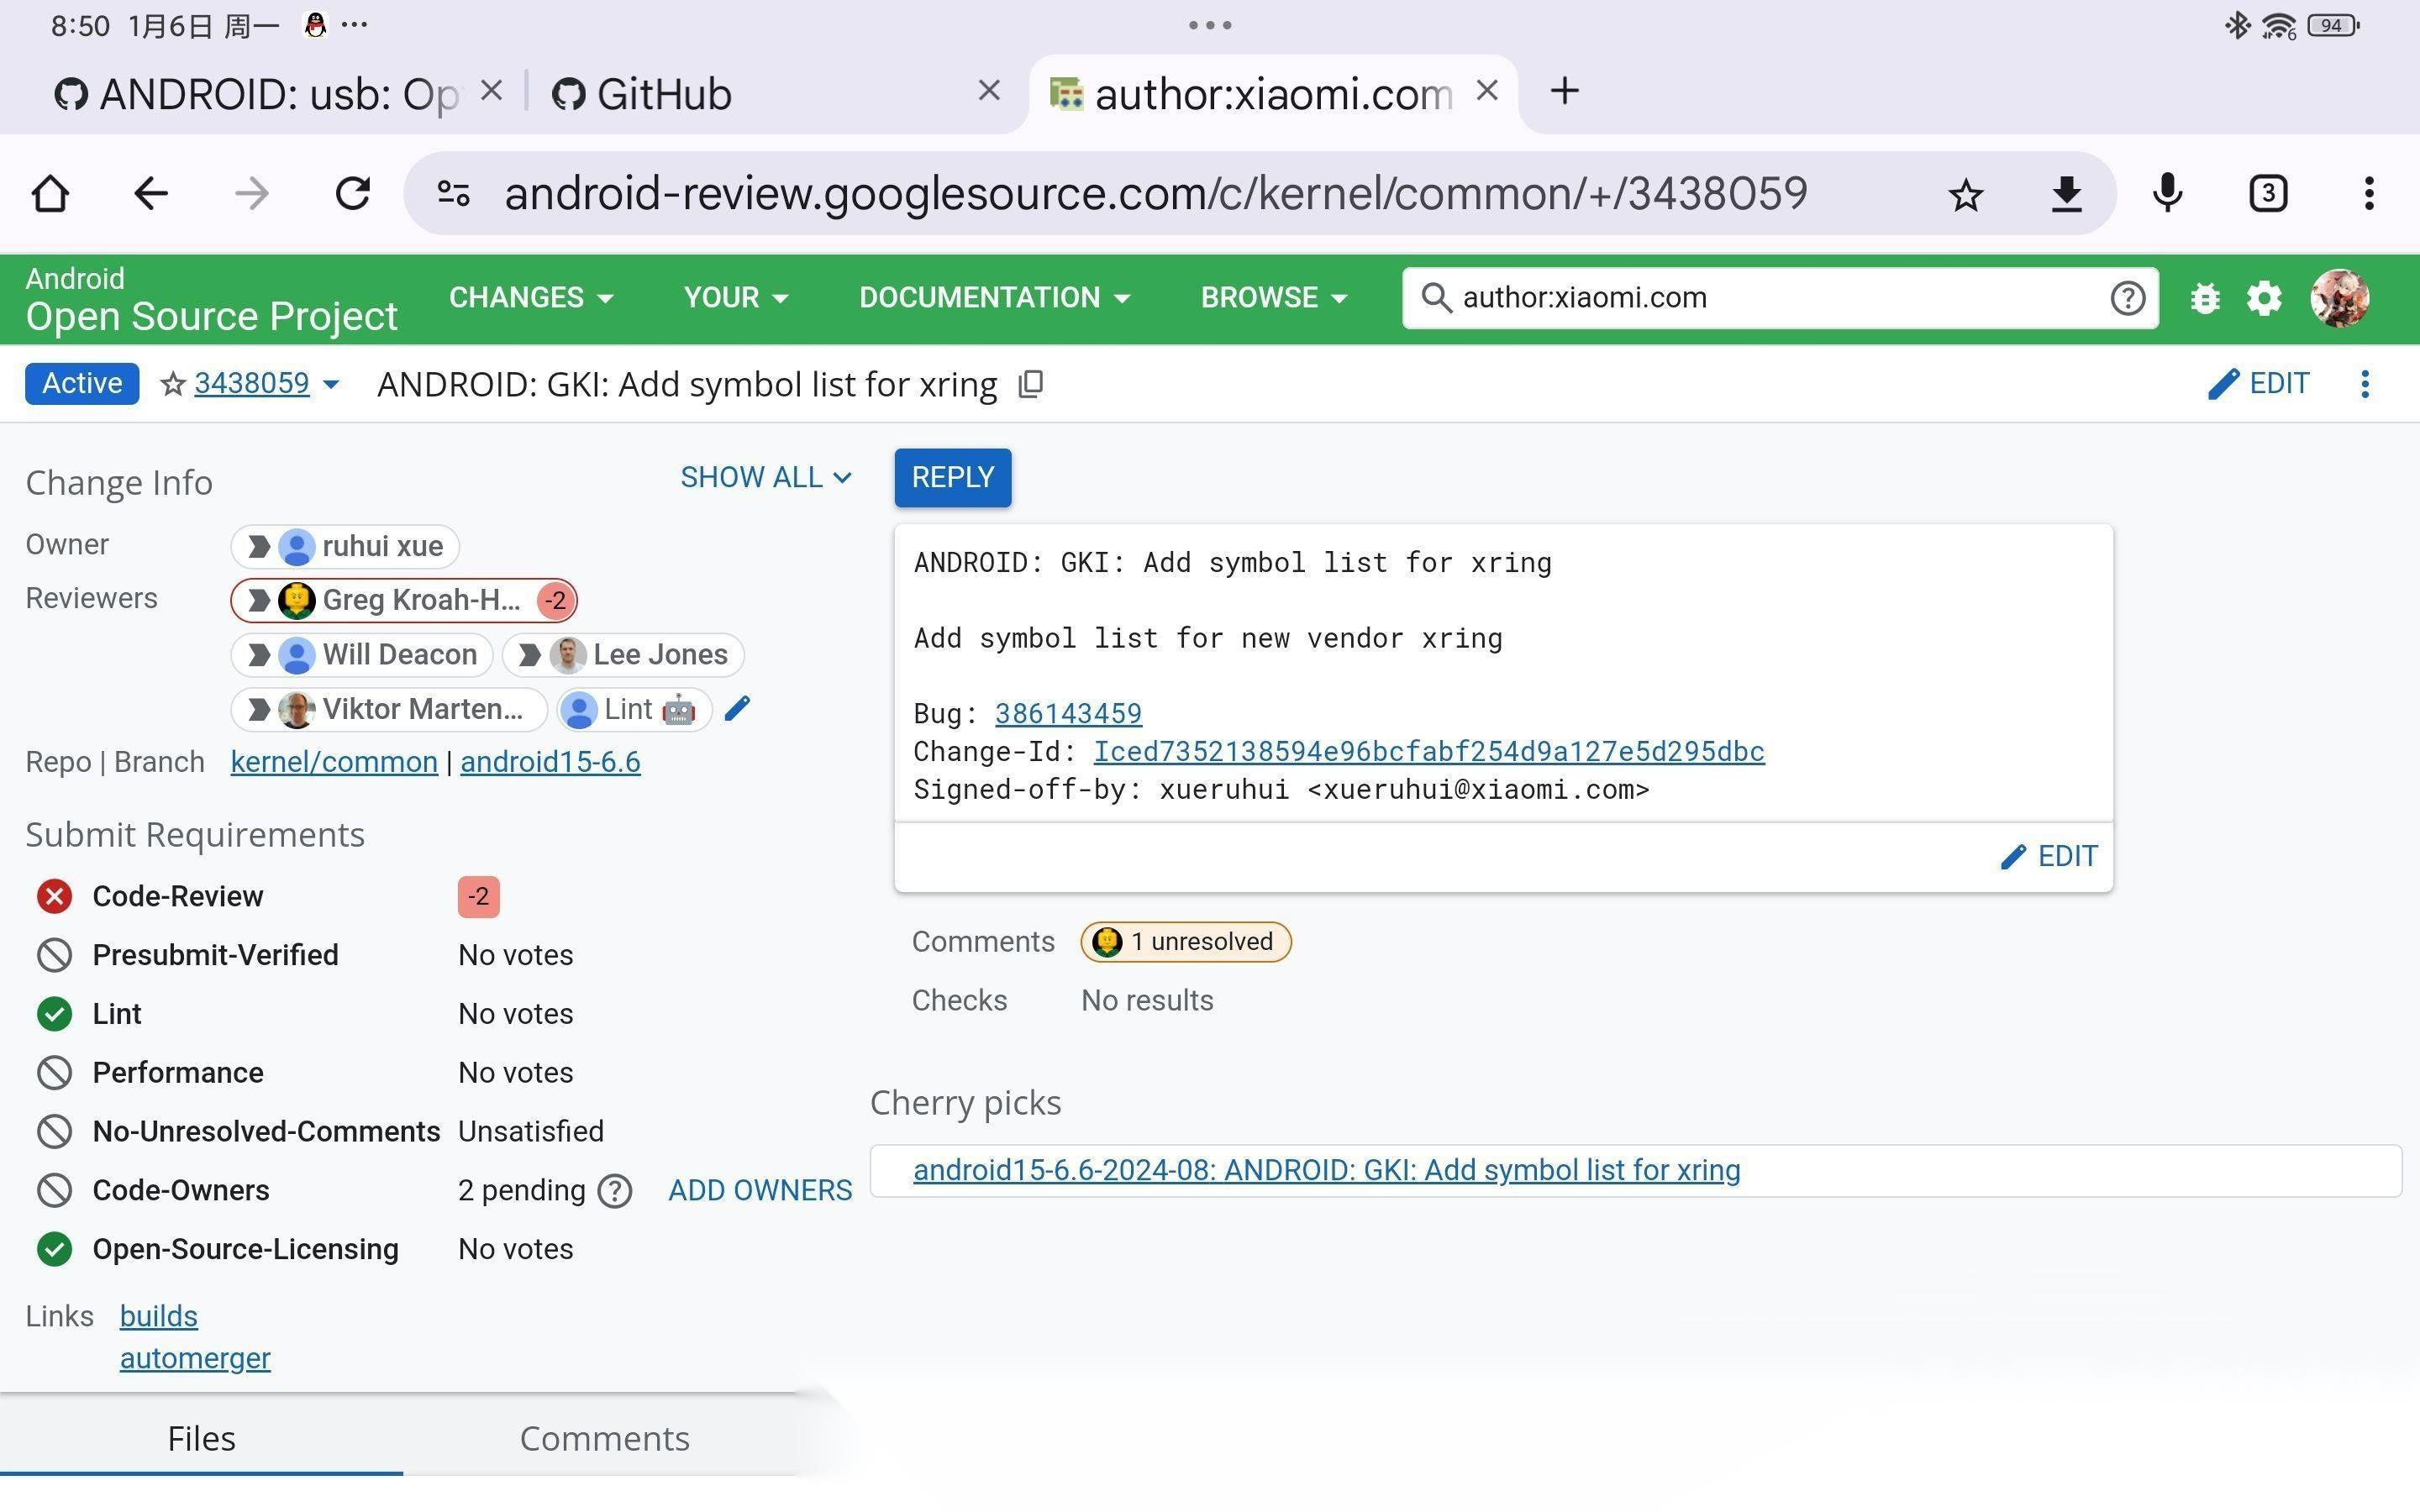2420x1512 pixels.
Task: Click the 1 unresolved comments chip
Action: (1185, 942)
